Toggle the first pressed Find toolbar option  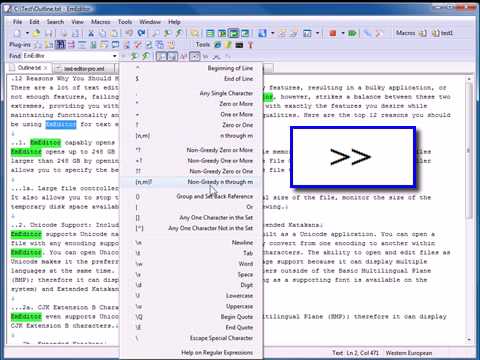click(161, 56)
